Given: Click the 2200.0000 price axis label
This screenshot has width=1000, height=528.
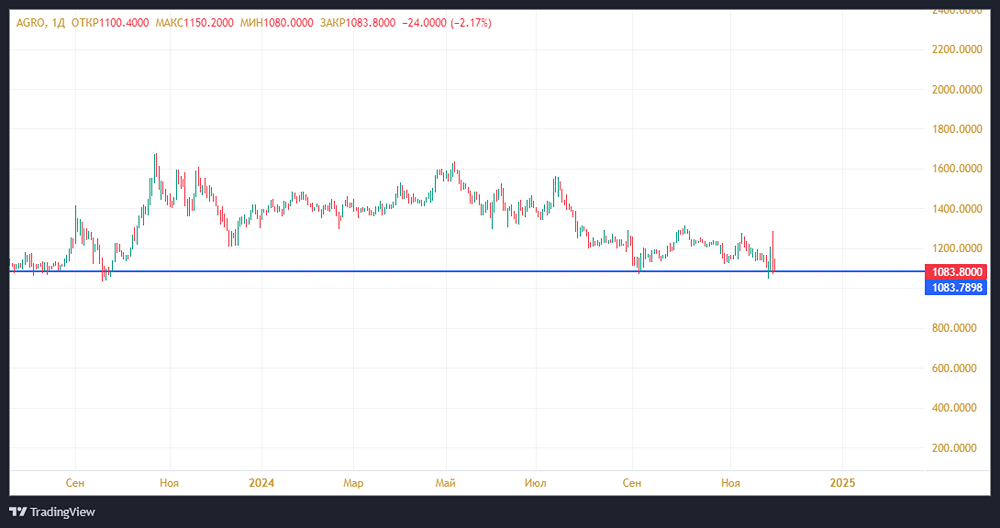Looking at the screenshot, I should [955, 49].
